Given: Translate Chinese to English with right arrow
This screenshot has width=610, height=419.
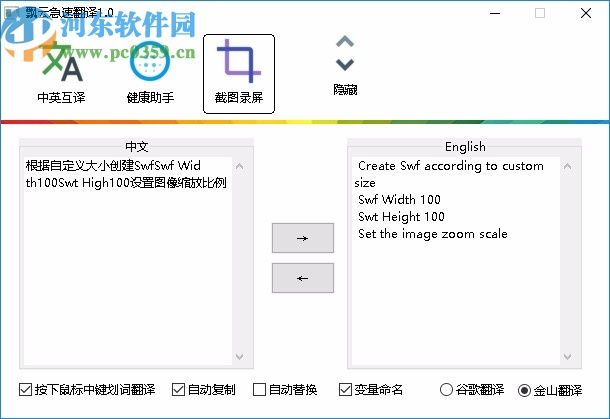Looking at the screenshot, I should click(x=303, y=238).
